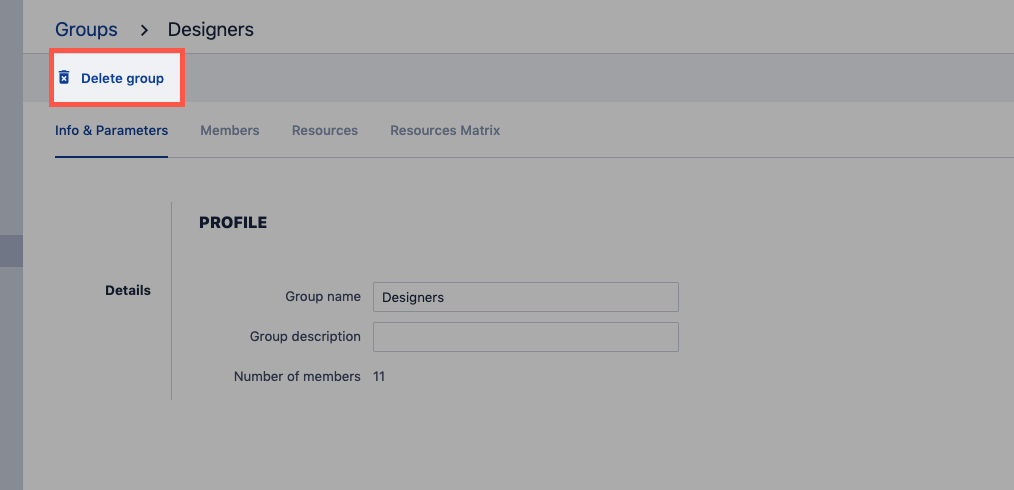Select the Details section label
This screenshot has height=490, width=1014.
128,291
